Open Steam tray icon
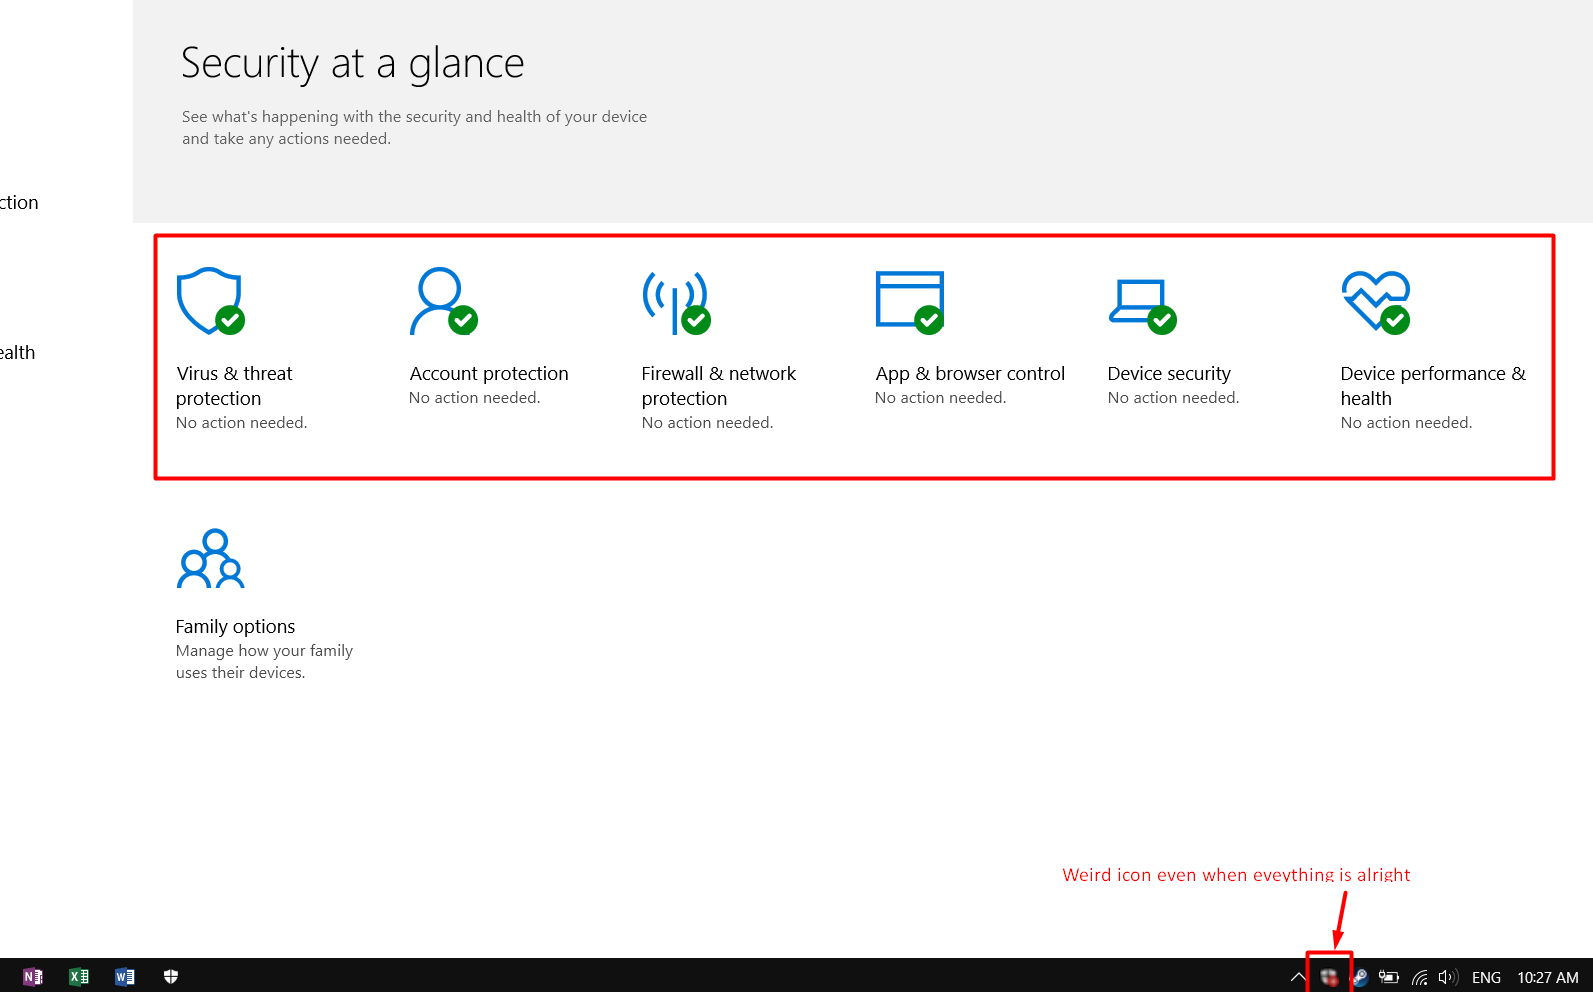The image size is (1593, 992). 1360,977
